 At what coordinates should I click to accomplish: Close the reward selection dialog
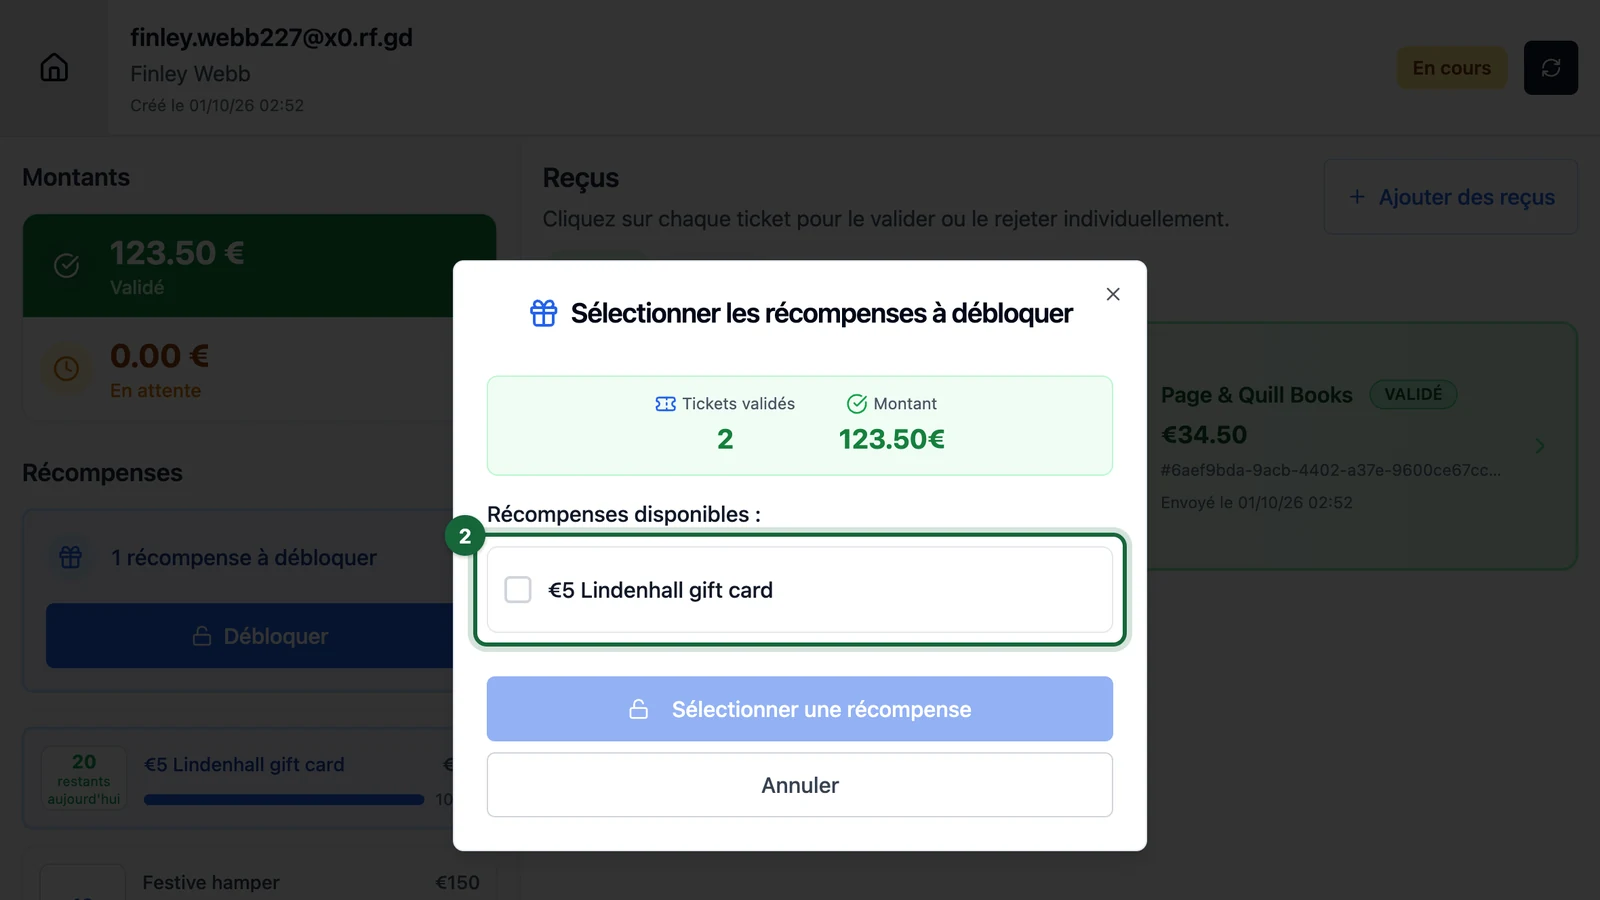point(1113,294)
